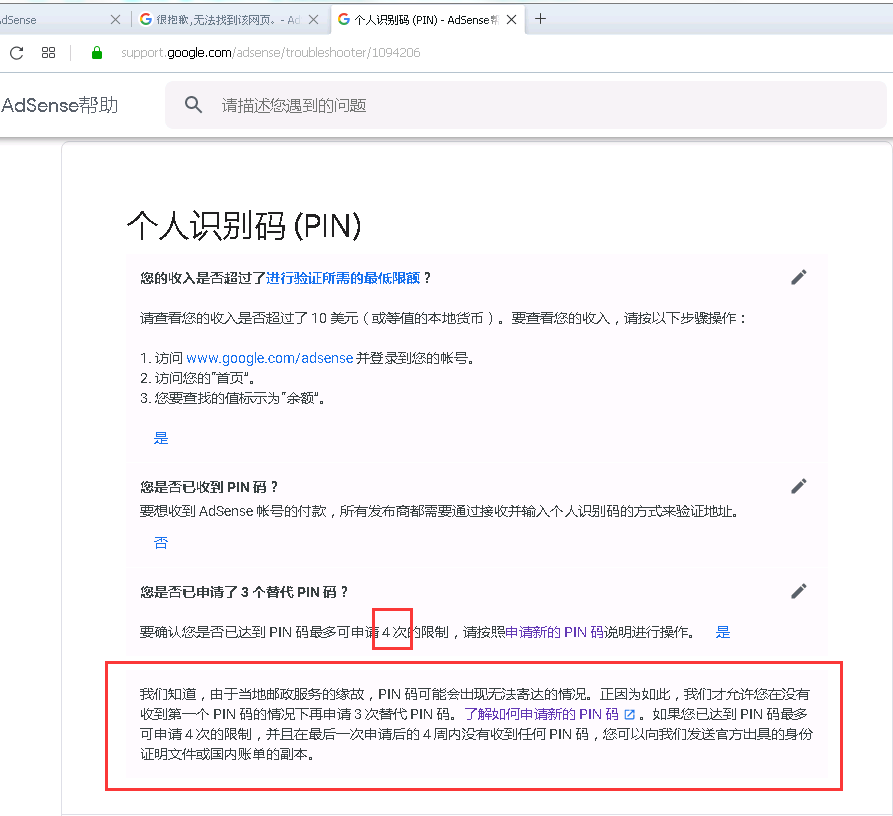893x816 pixels.
Task: Click the 是 answer under the income question
Action: [x=161, y=438]
